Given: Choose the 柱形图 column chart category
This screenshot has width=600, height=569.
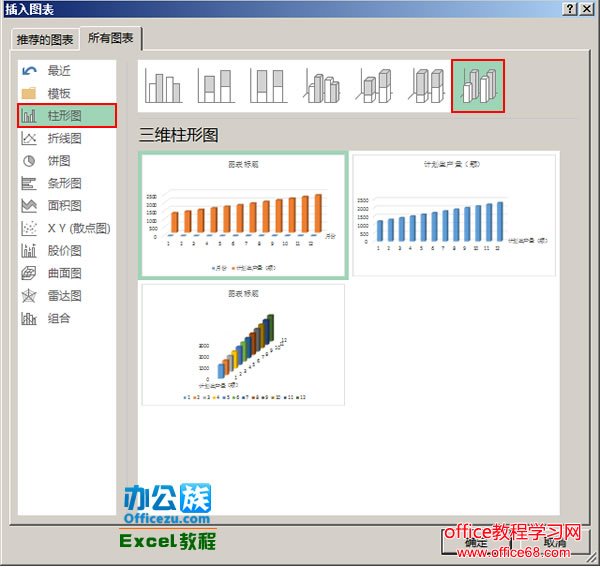Looking at the screenshot, I should pos(67,116).
